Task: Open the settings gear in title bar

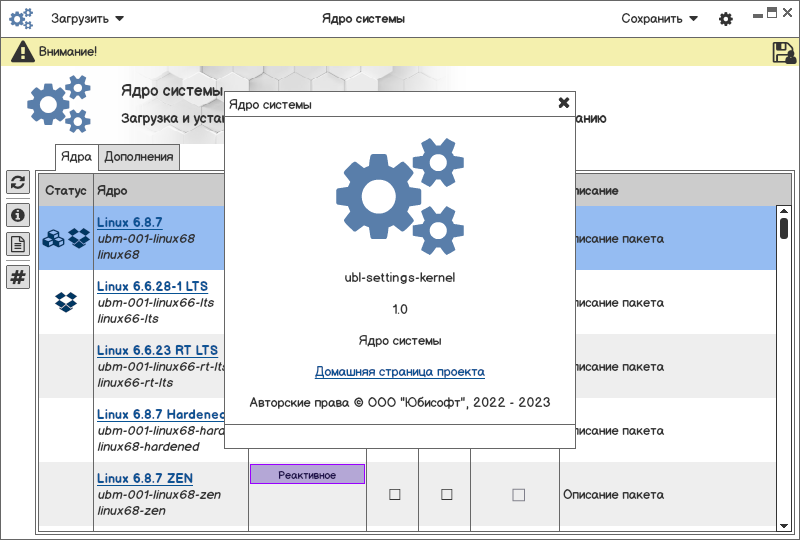Action: 726,19
